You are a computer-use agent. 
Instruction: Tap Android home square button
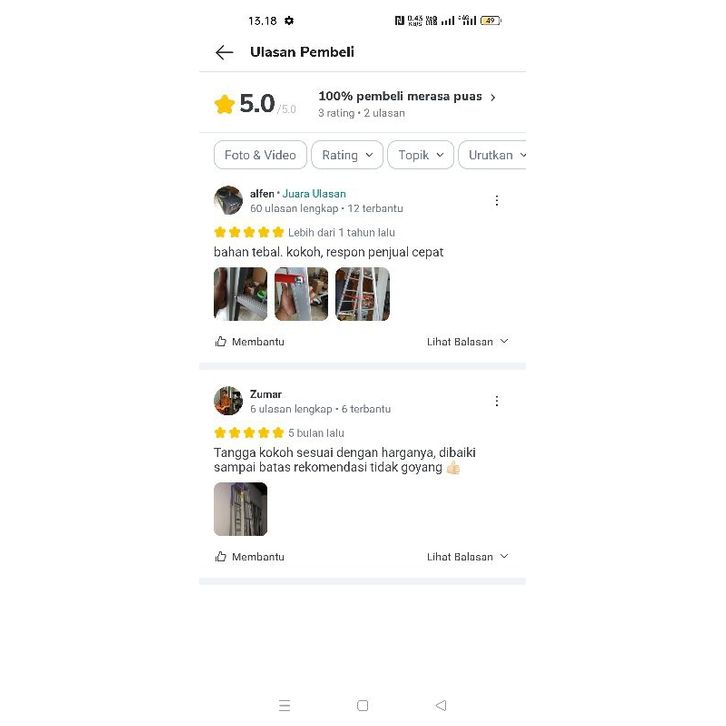coord(363,705)
